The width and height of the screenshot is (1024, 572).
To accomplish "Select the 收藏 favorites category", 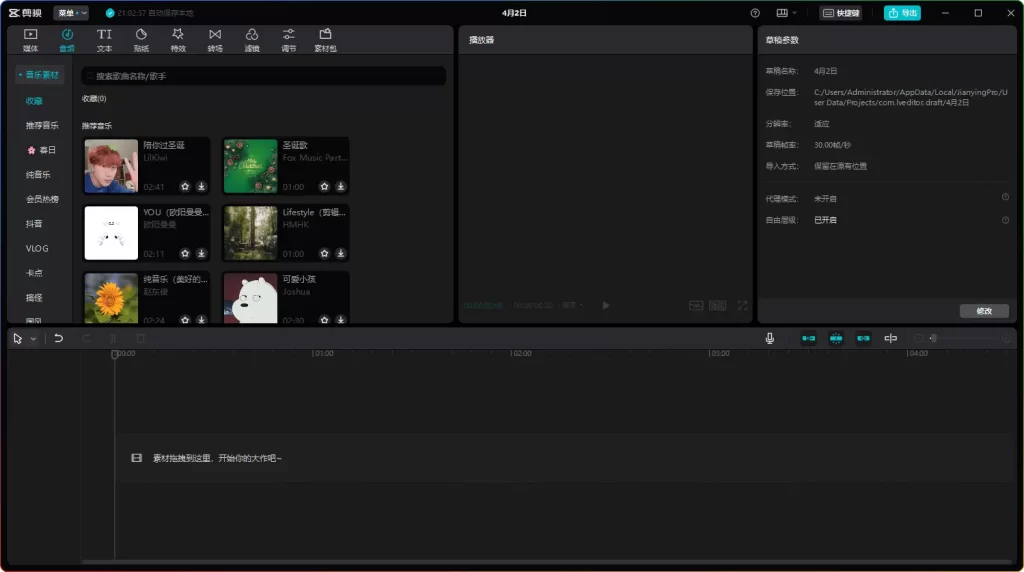I will [x=34, y=101].
